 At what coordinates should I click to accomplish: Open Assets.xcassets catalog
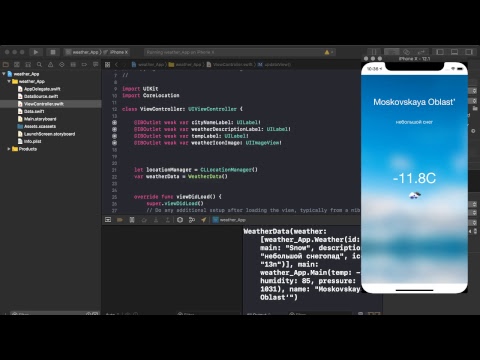37,126
